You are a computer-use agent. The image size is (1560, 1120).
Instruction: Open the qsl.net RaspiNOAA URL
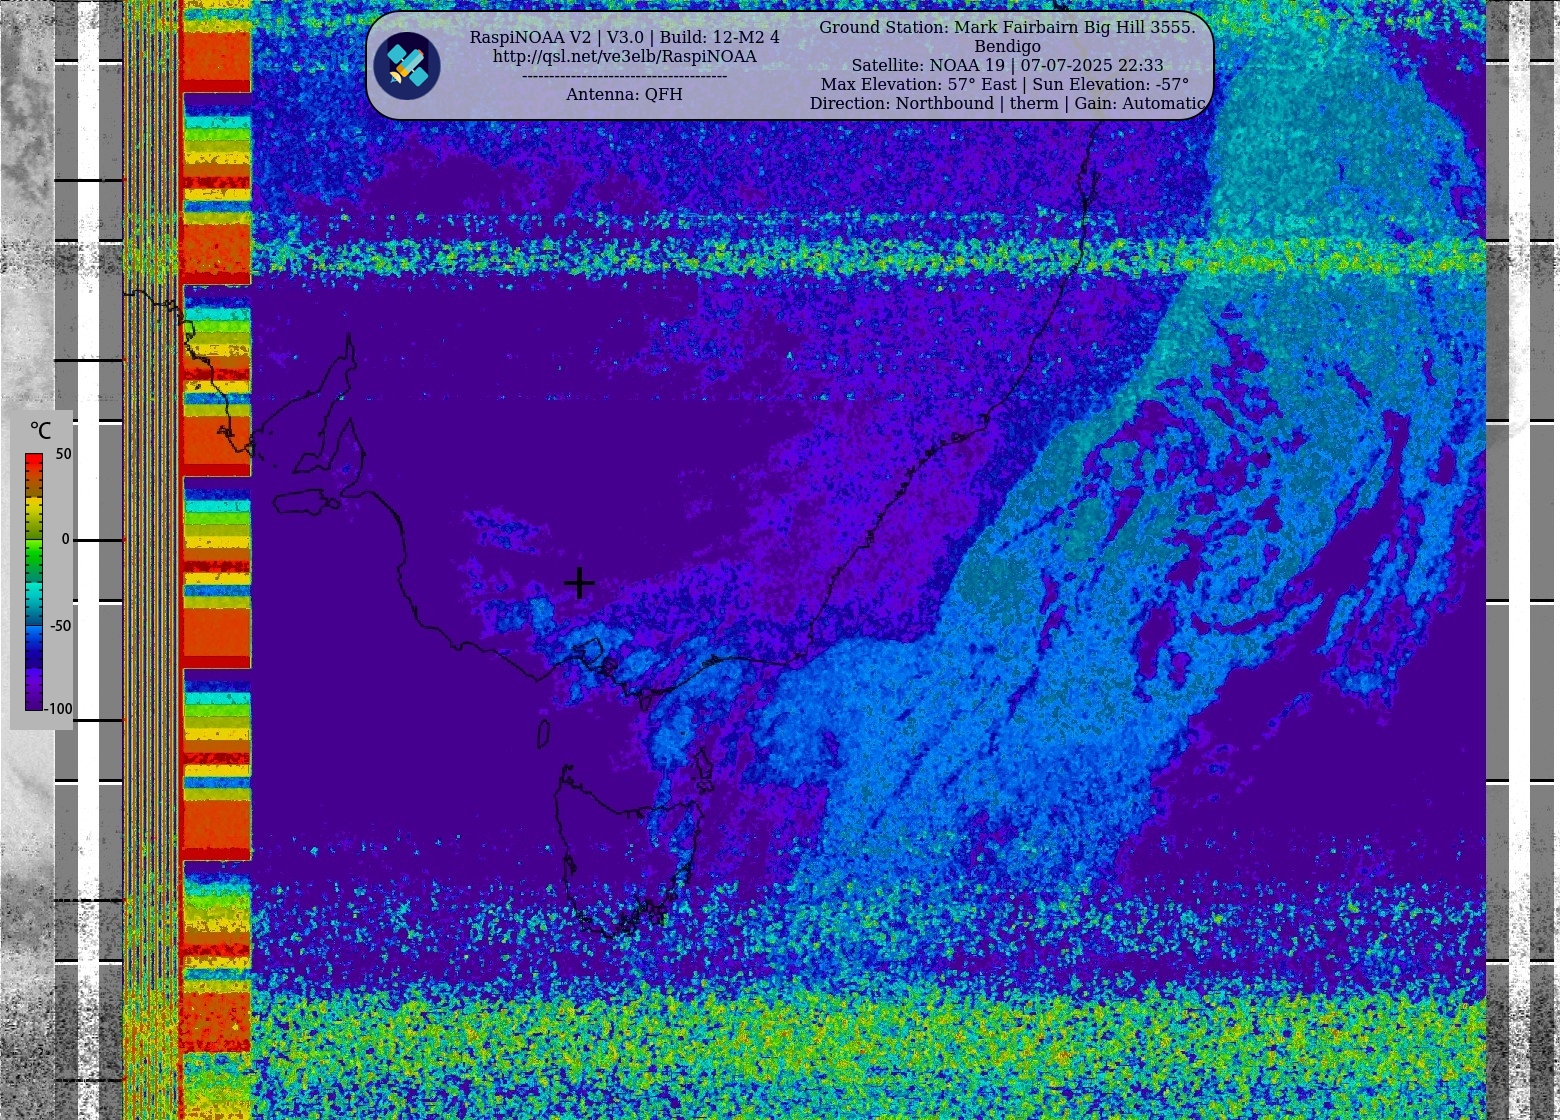coord(624,57)
